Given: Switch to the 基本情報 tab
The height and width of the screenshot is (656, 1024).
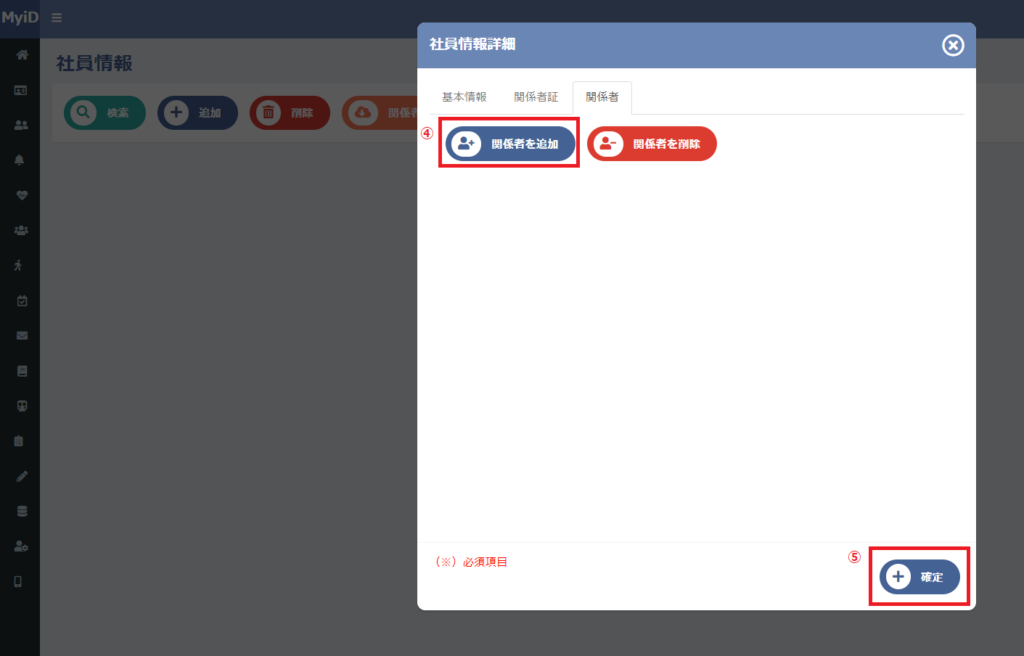Looking at the screenshot, I should 464,97.
